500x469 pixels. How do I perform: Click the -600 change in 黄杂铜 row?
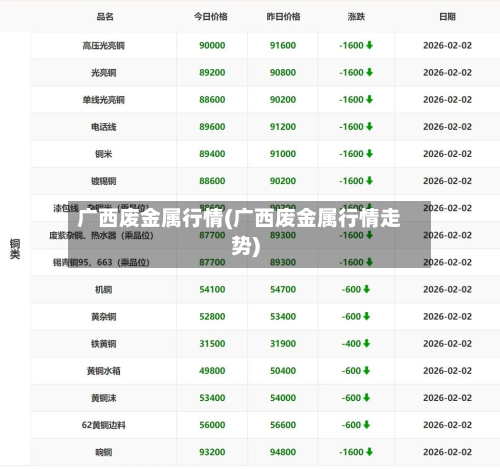[x=351, y=316]
